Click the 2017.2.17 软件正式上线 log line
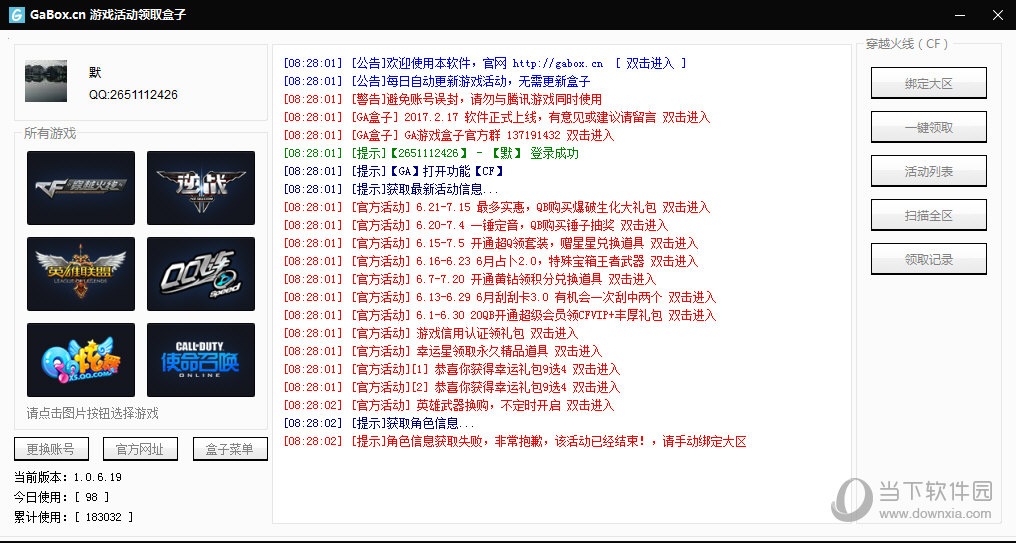 pos(496,117)
